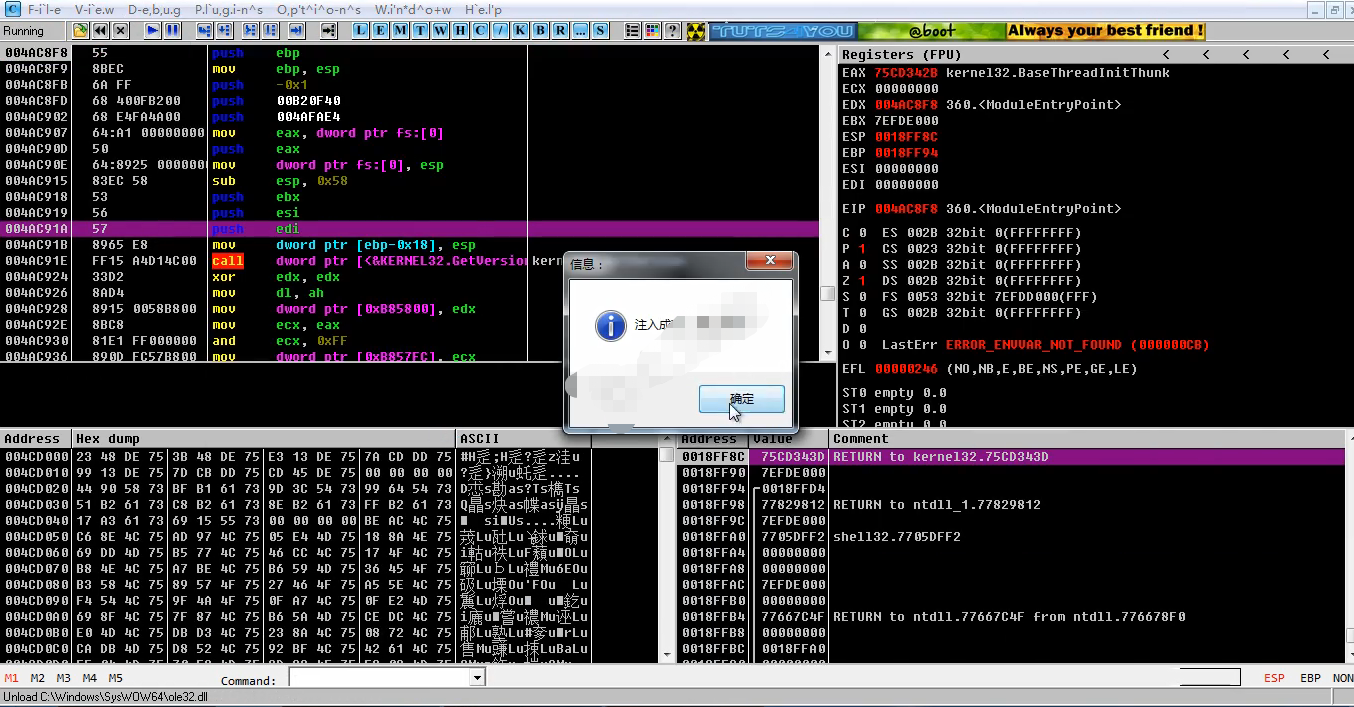Click the Open file toolbar icon

tap(81, 31)
